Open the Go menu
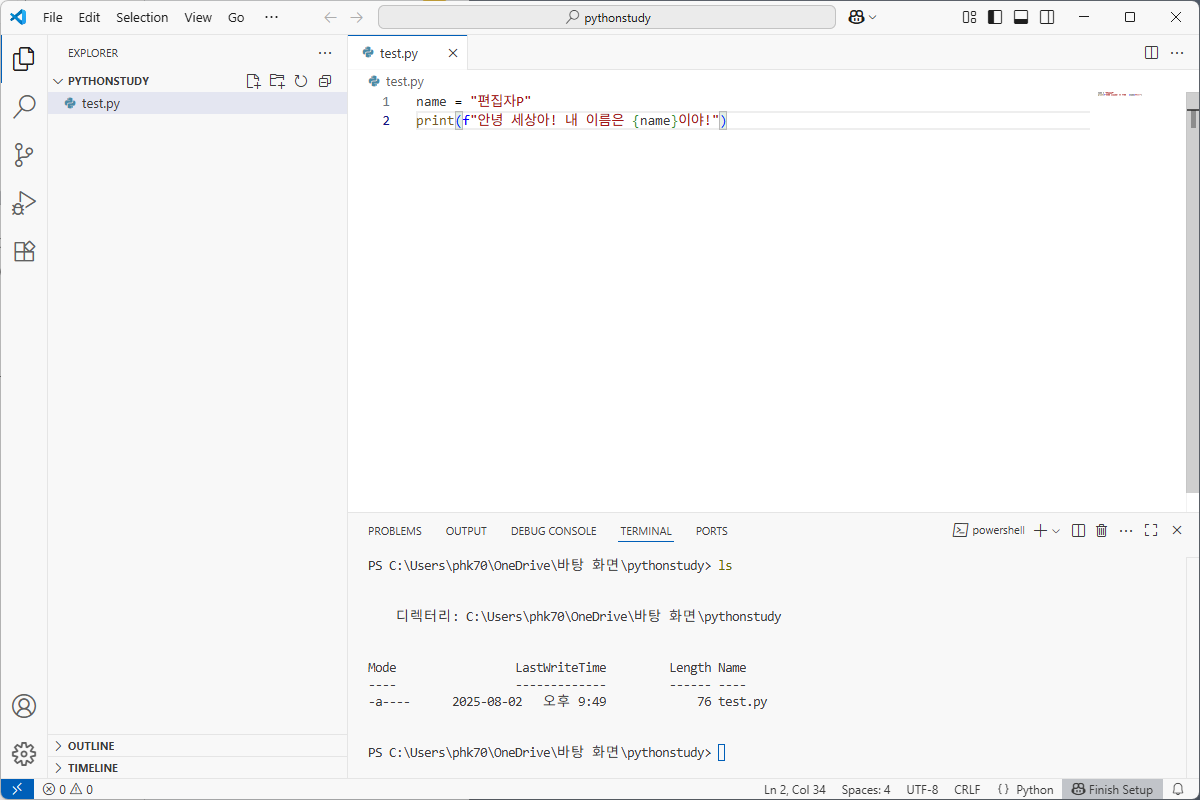This screenshot has width=1200, height=800. click(x=236, y=17)
